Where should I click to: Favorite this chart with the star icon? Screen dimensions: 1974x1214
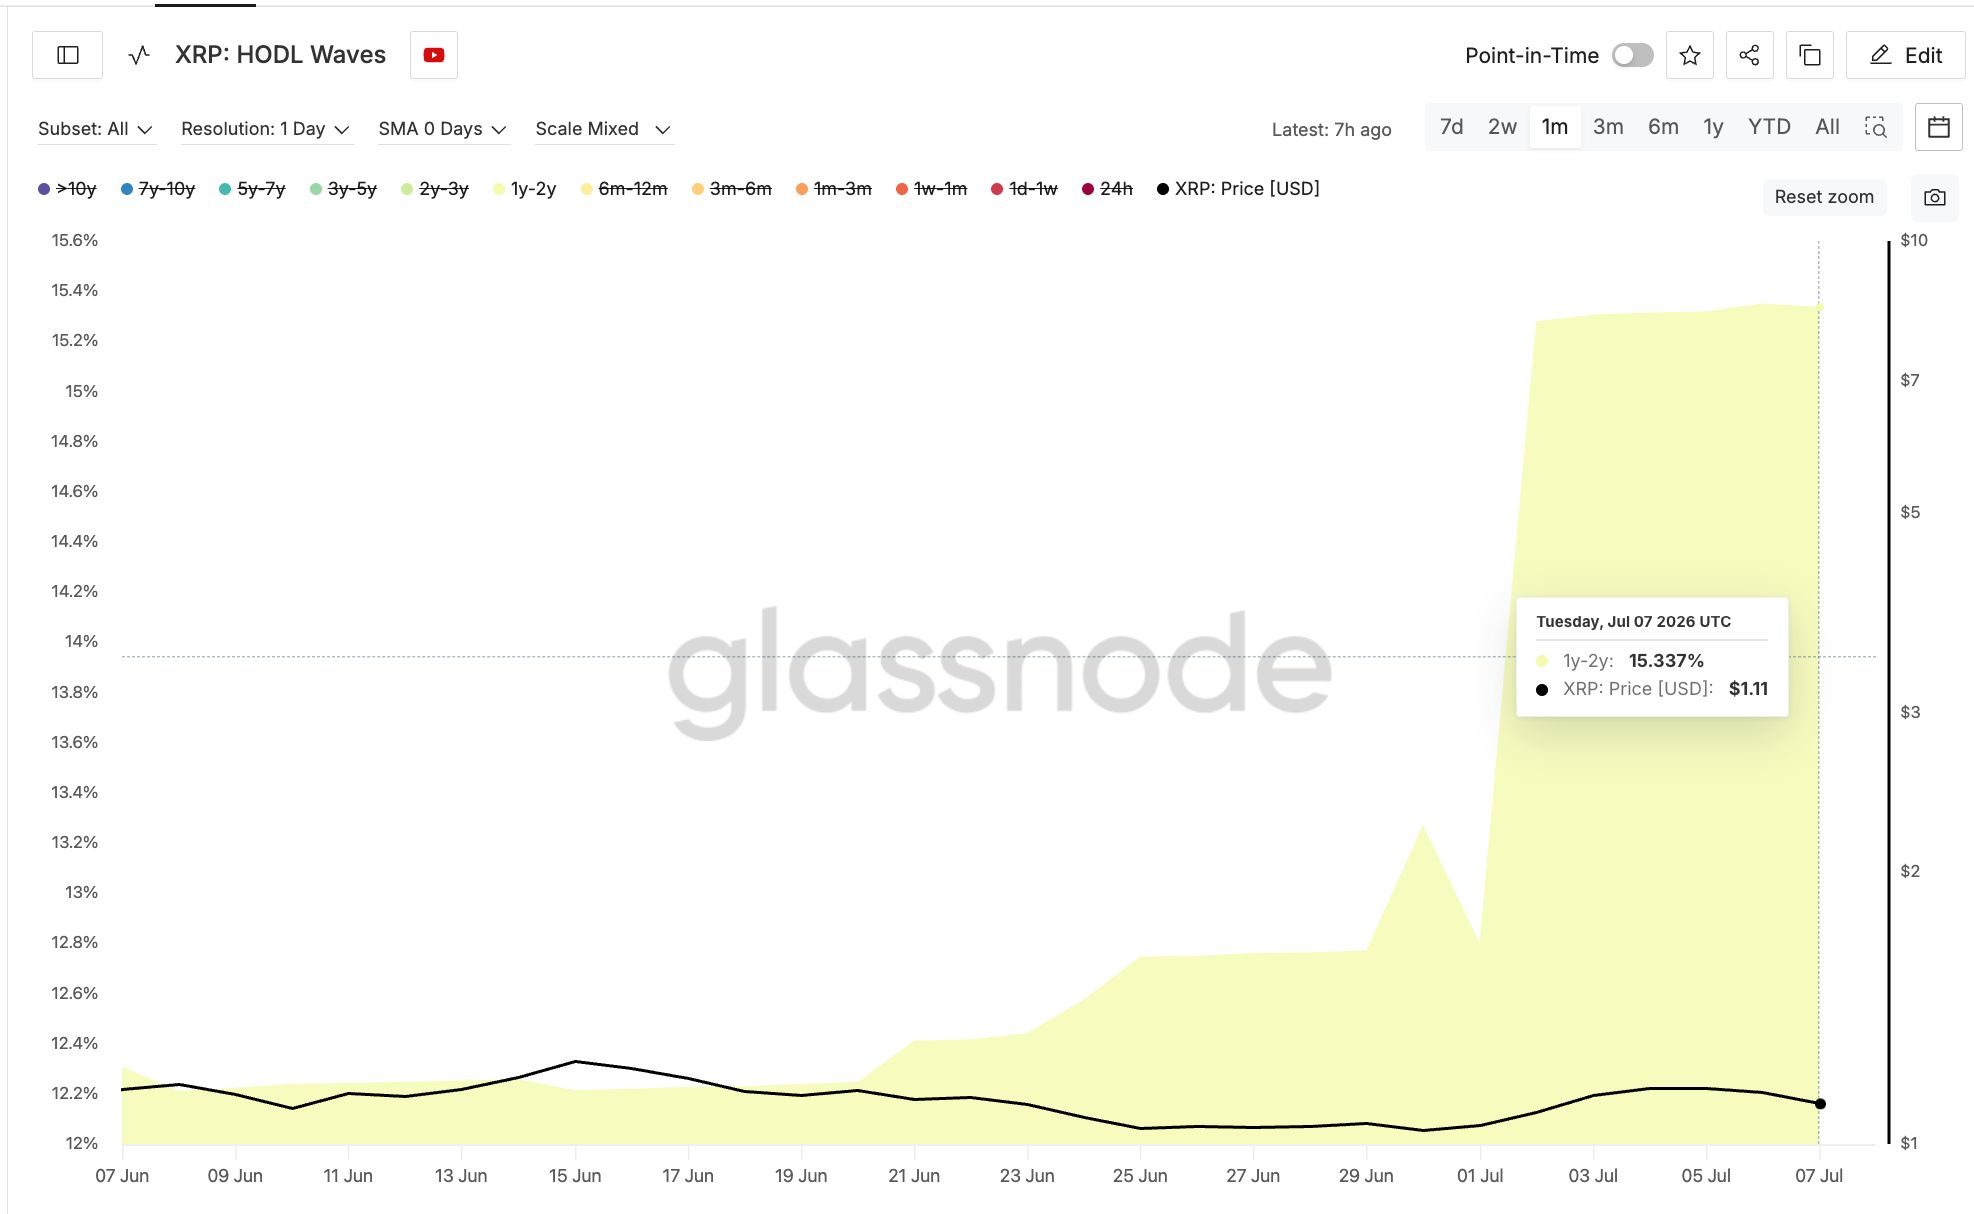(x=1690, y=55)
